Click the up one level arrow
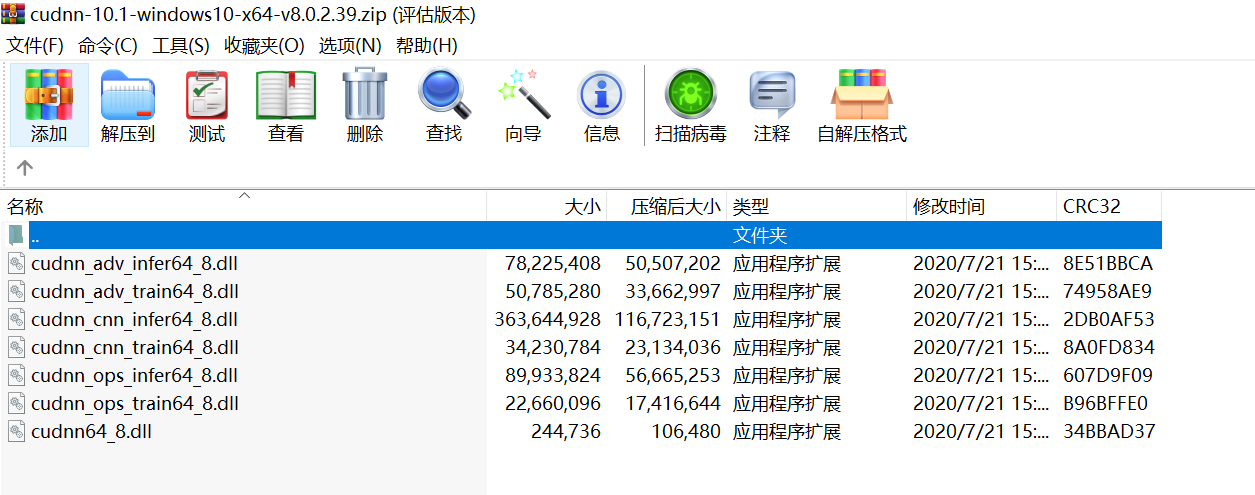This screenshot has width=1255, height=495. (x=25, y=168)
